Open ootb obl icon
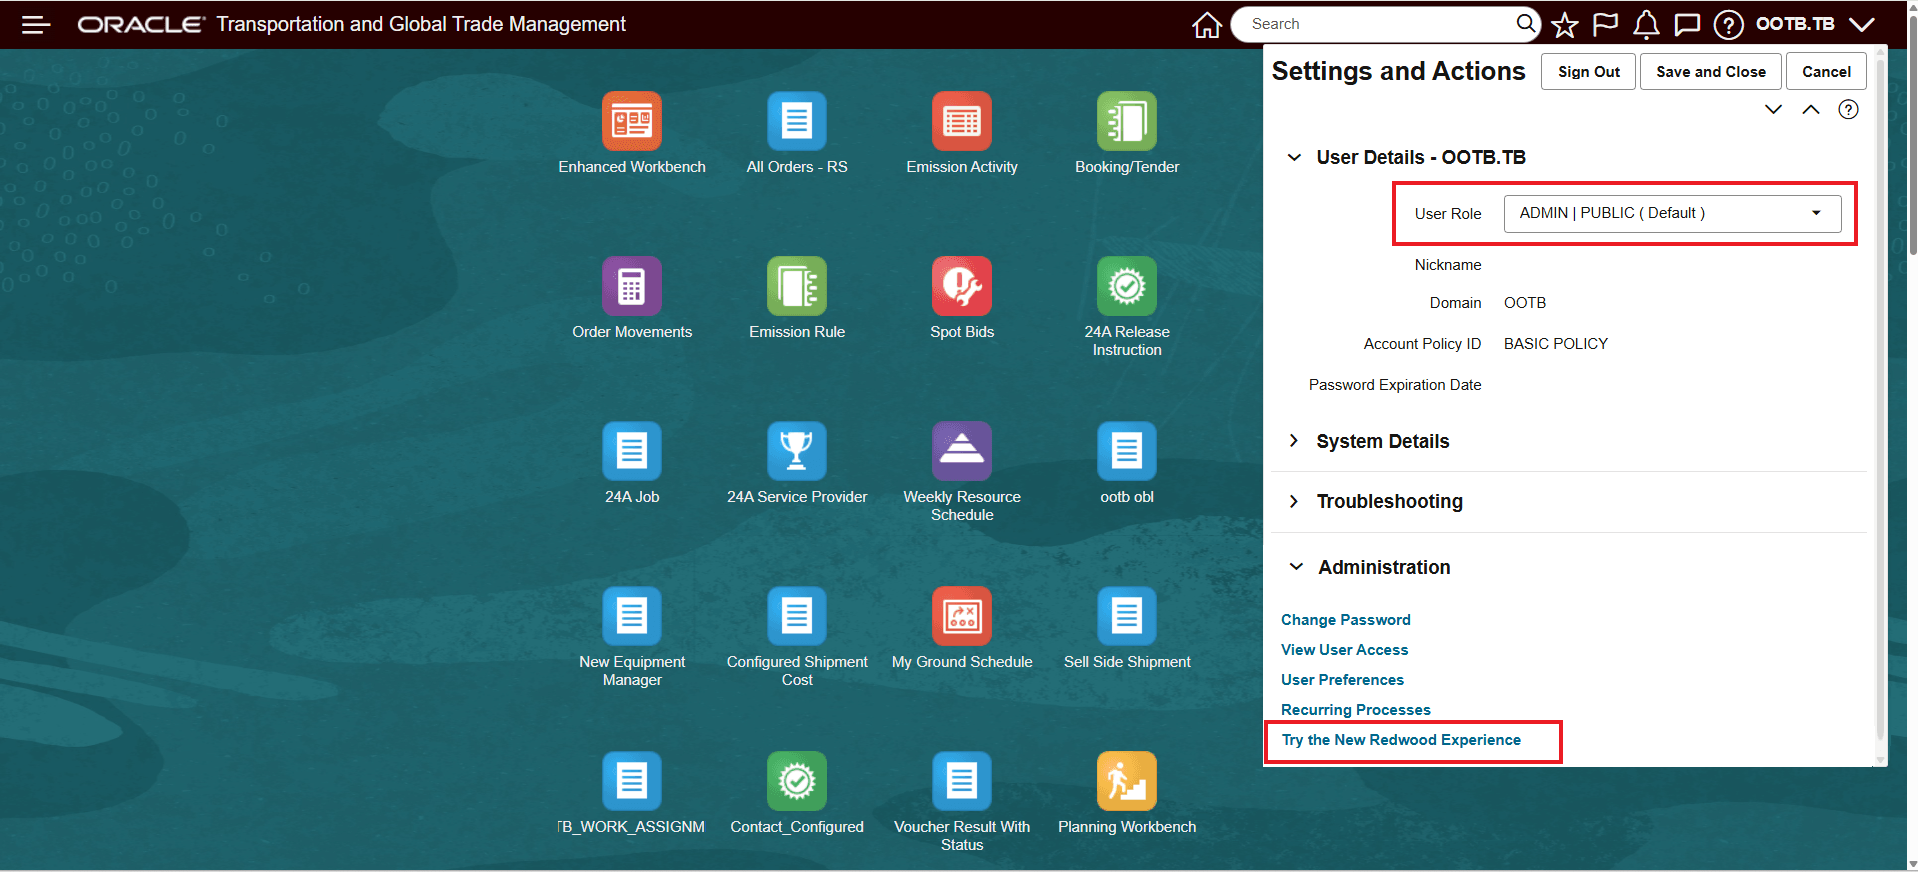 point(1127,451)
